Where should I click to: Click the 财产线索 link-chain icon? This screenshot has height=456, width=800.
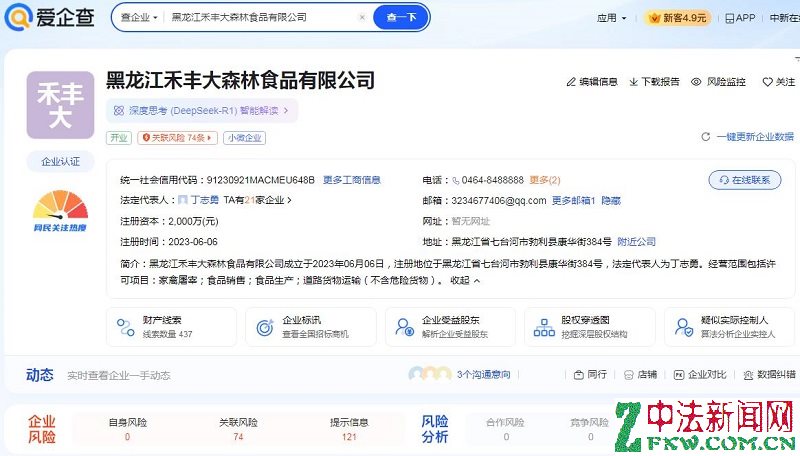pyautogui.click(x=126, y=327)
